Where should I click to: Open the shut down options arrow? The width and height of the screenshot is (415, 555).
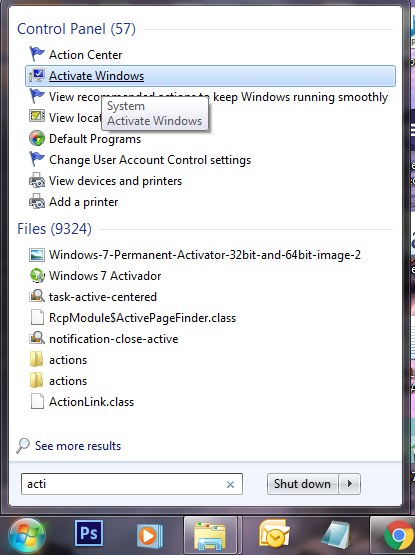coord(349,484)
